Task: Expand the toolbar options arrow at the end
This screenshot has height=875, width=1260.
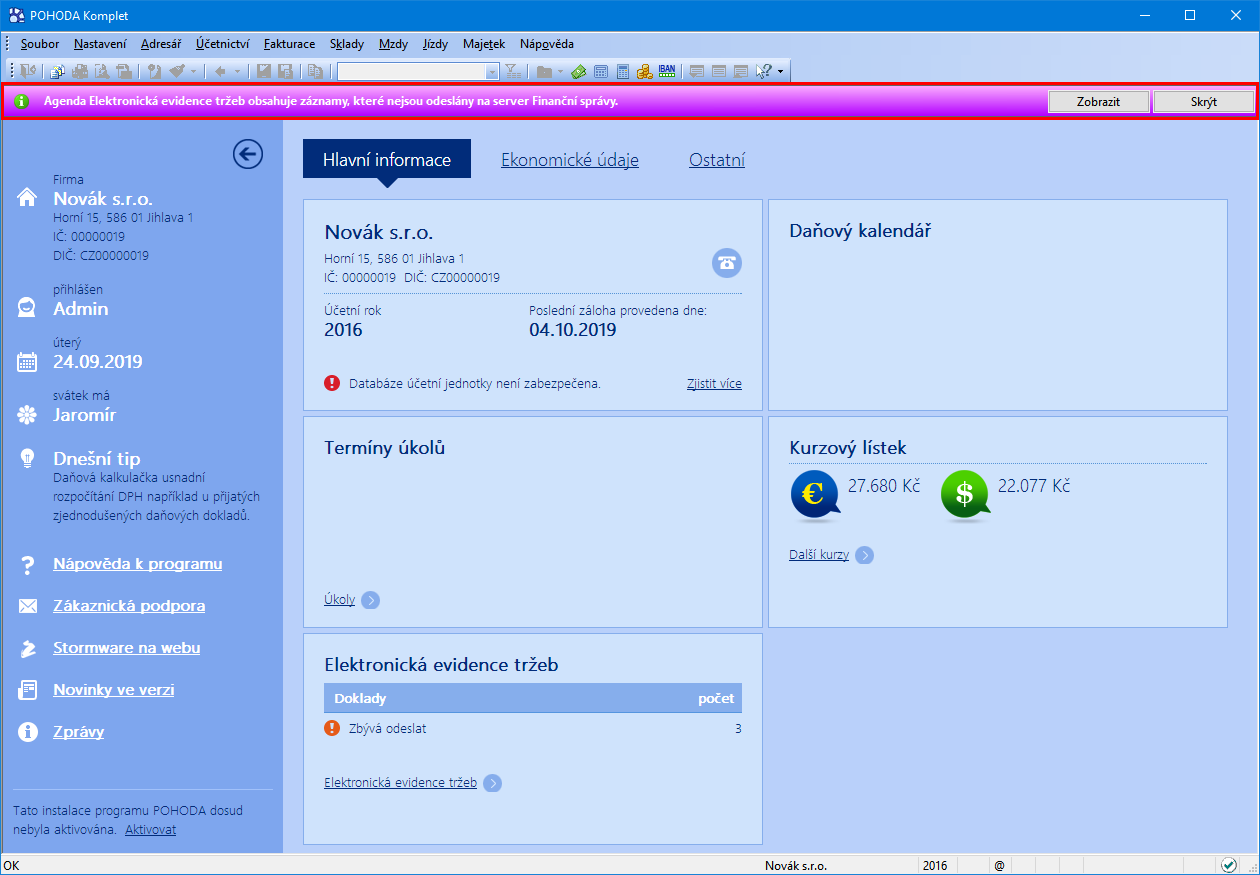Action: [x=780, y=72]
